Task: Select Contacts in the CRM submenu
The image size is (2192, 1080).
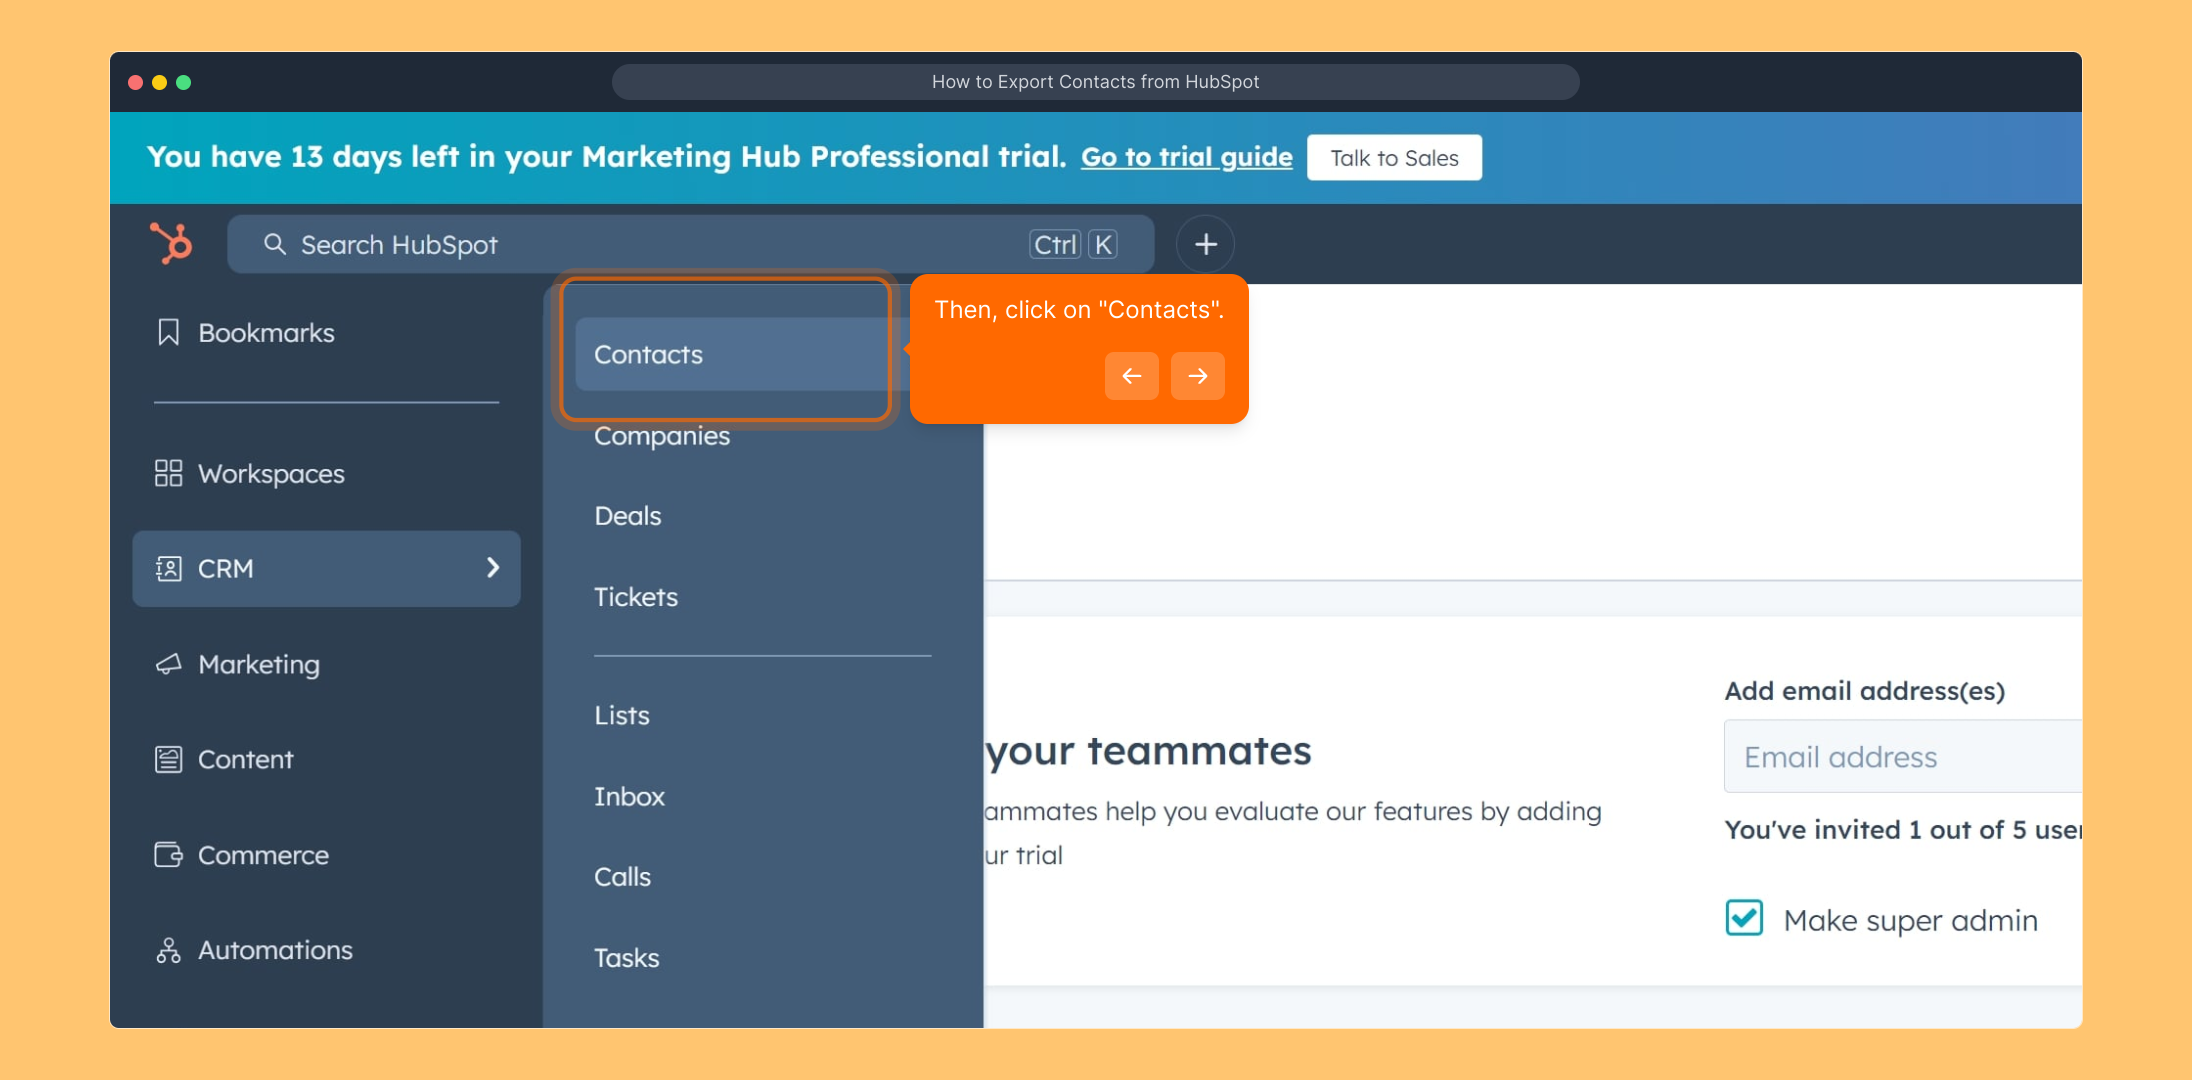Action: click(648, 354)
